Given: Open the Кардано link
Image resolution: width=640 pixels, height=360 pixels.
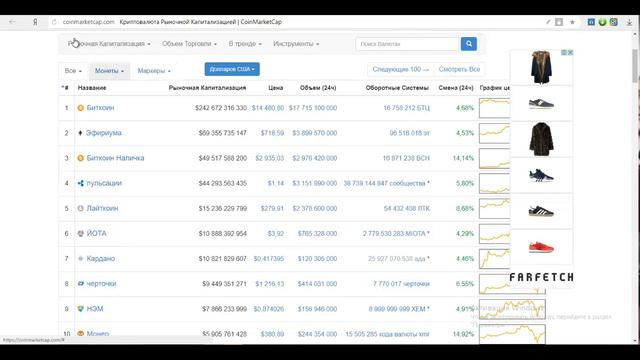Looking at the screenshot, I should tap(101, 258).
